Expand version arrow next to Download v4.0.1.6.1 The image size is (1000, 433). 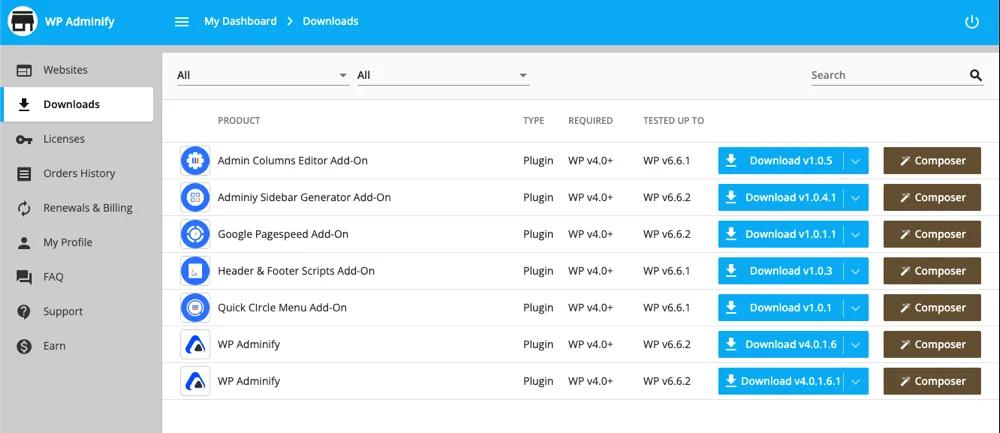click(x=856, y=381)
